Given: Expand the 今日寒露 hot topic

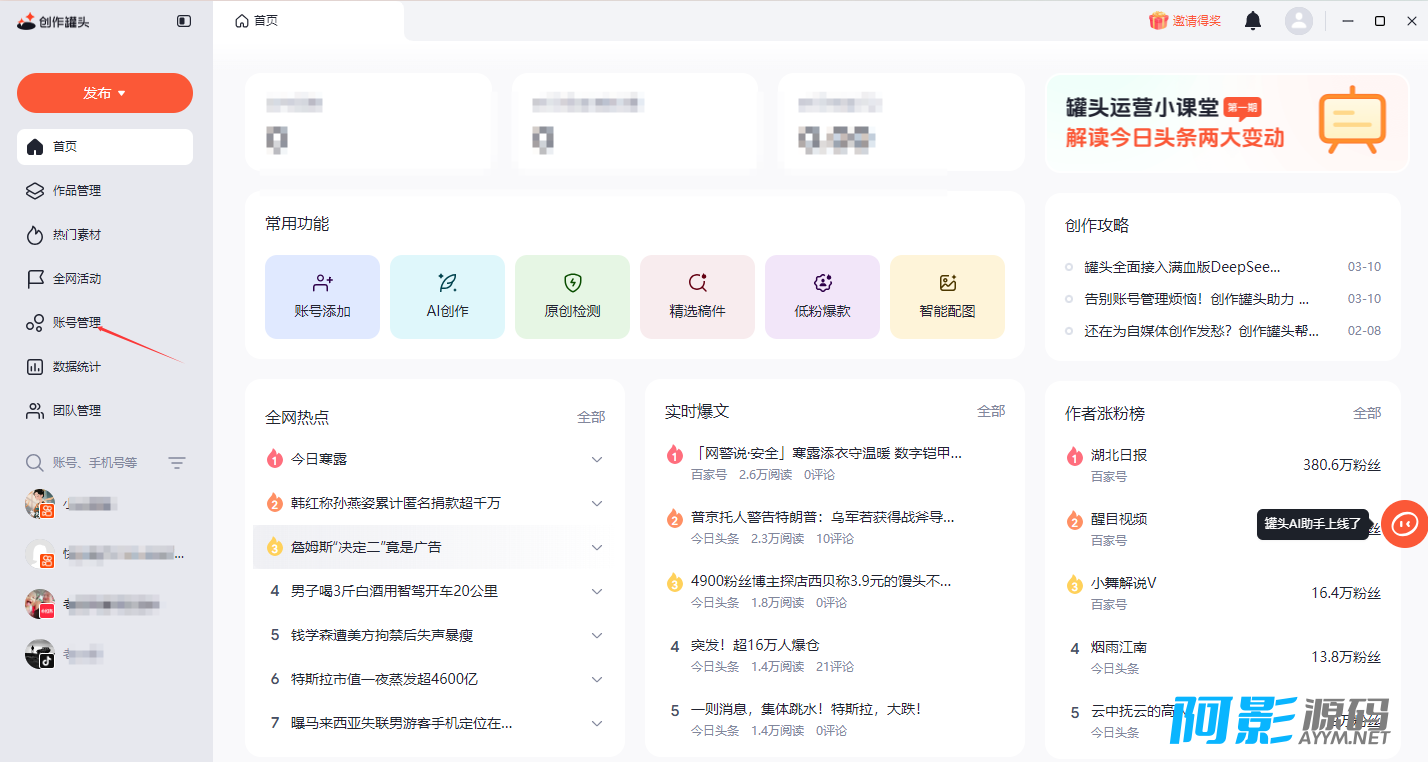Looking at the screenshot, I should pos(597,459).
